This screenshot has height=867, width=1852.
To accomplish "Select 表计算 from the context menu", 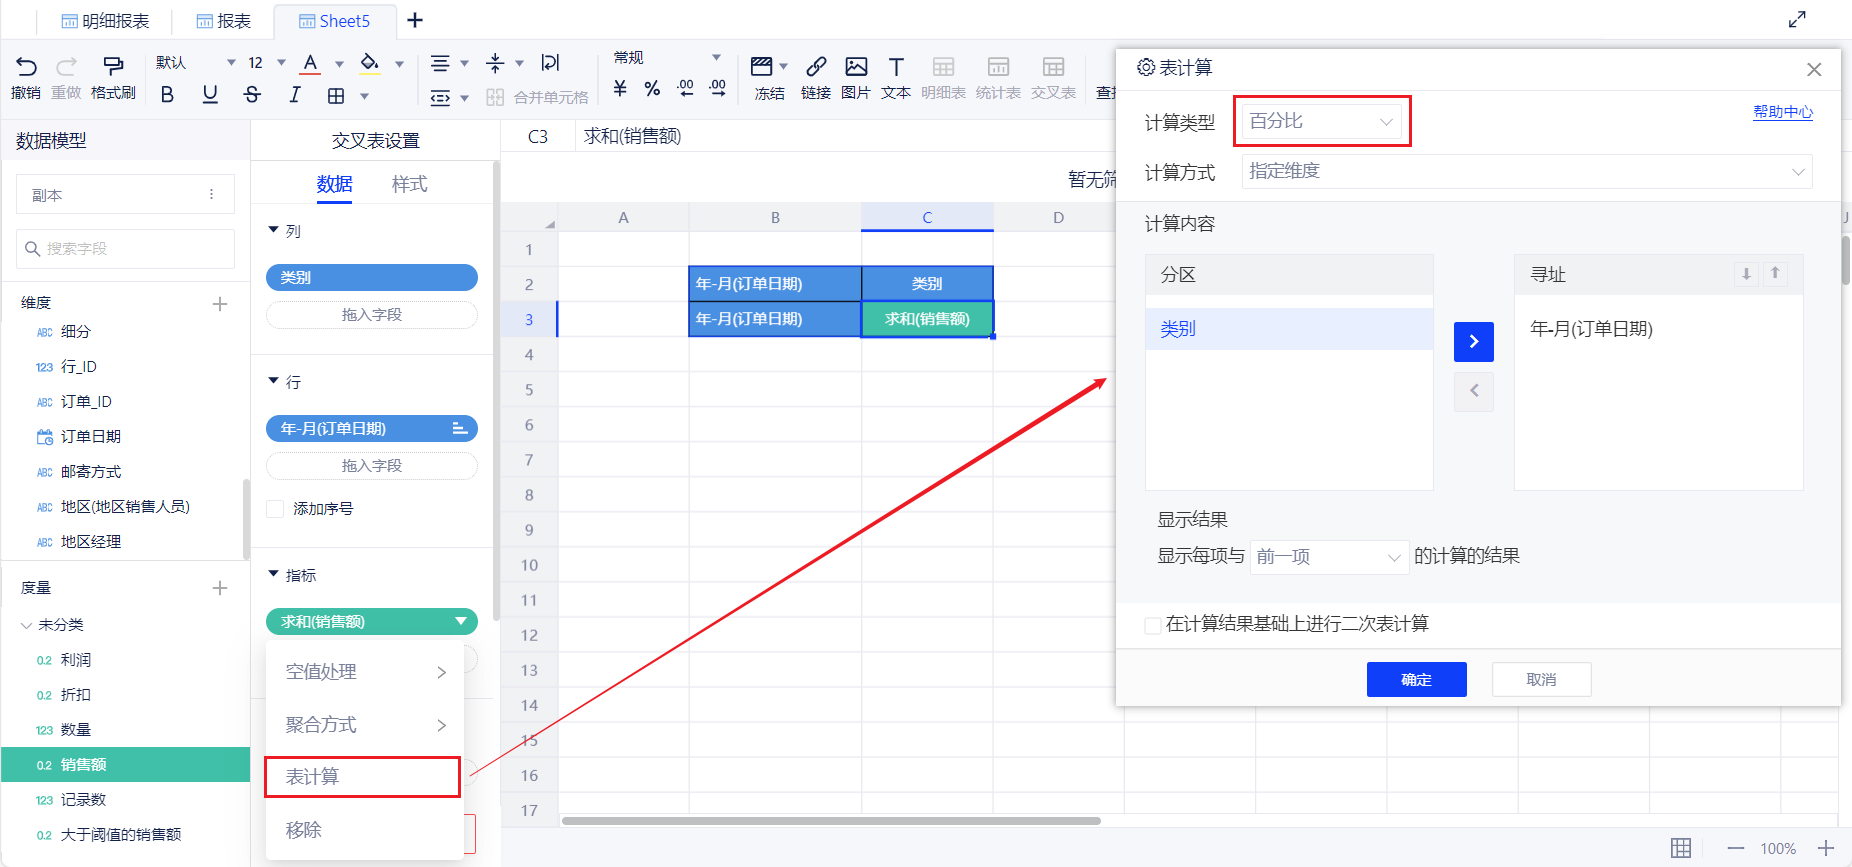I will click(362, 777).
